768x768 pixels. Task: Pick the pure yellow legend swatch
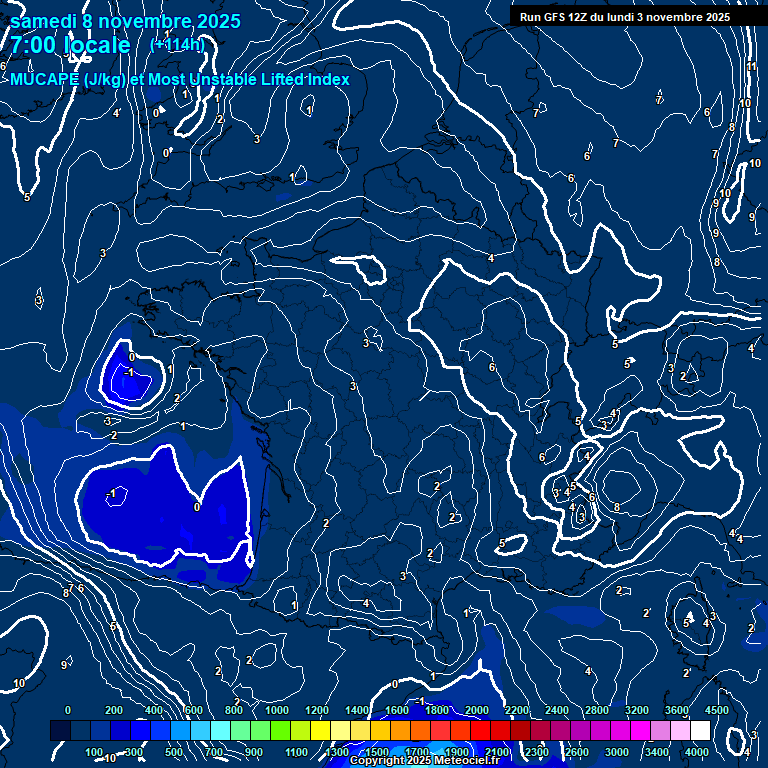tap(321, 730)
